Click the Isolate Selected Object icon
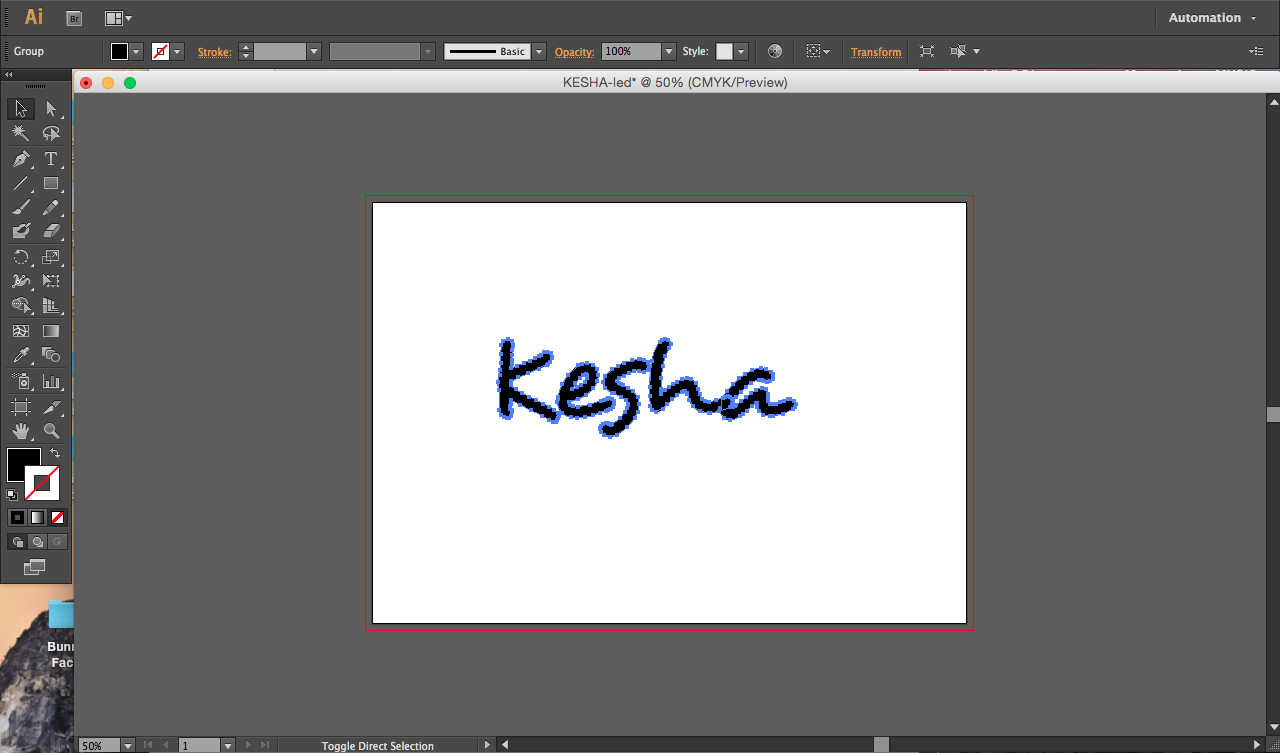The image size is (1280, 753). pos(927,51)
